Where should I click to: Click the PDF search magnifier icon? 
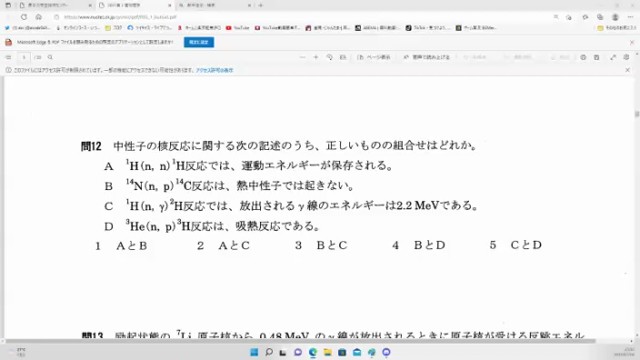[x=50, y=58]
